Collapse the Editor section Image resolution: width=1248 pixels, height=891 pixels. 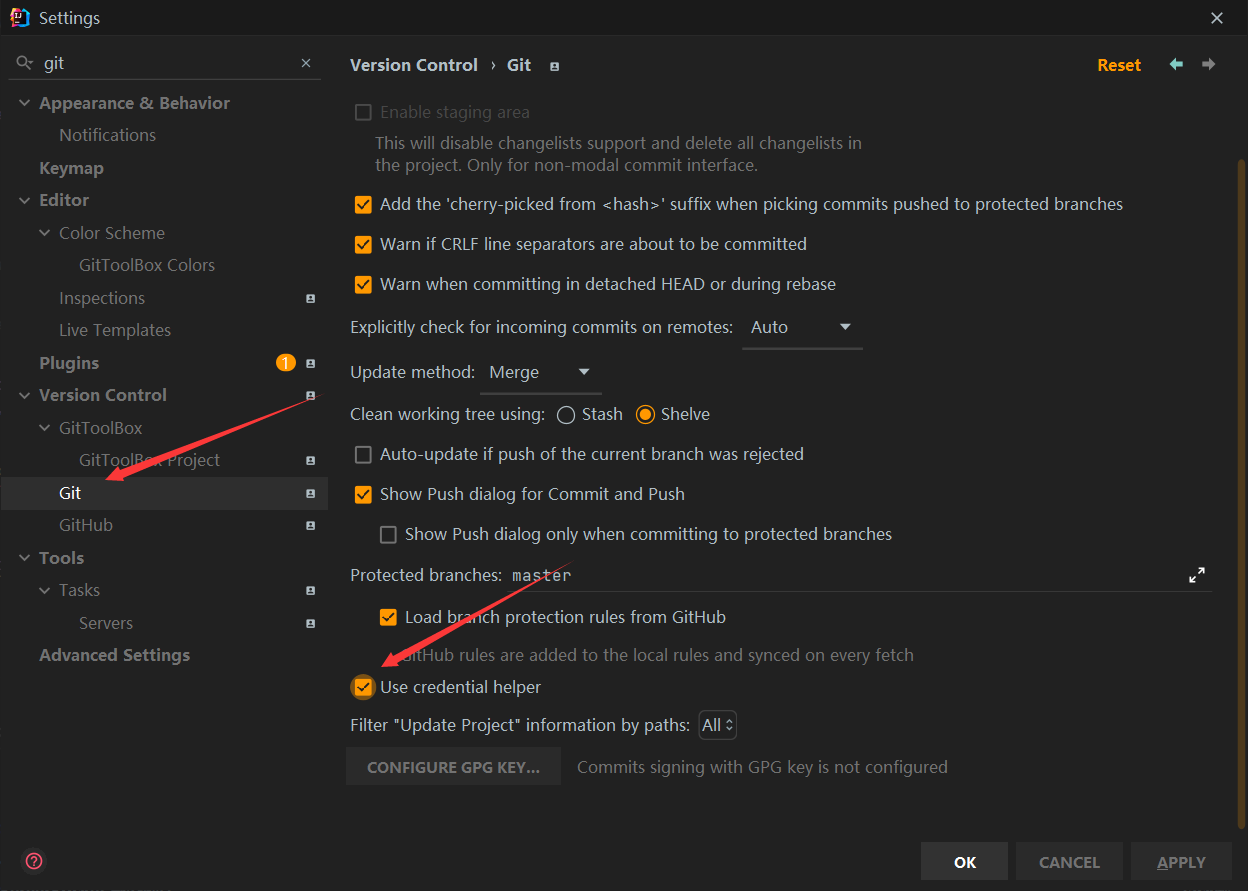pyautogui.click(x=25, y=200)
